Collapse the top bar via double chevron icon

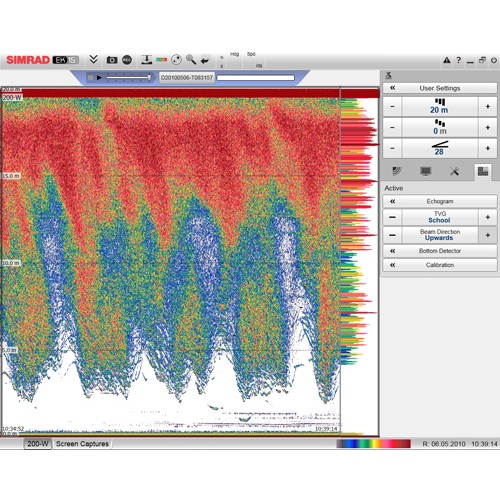94,60
